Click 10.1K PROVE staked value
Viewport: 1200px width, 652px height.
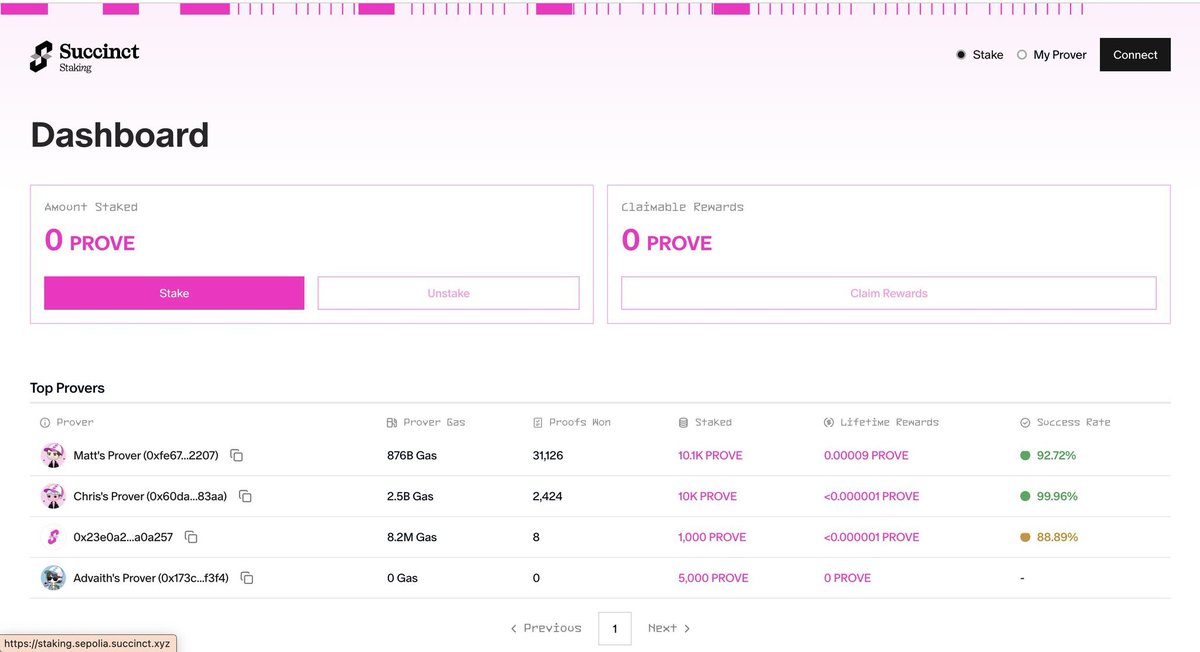coord(710,456)
